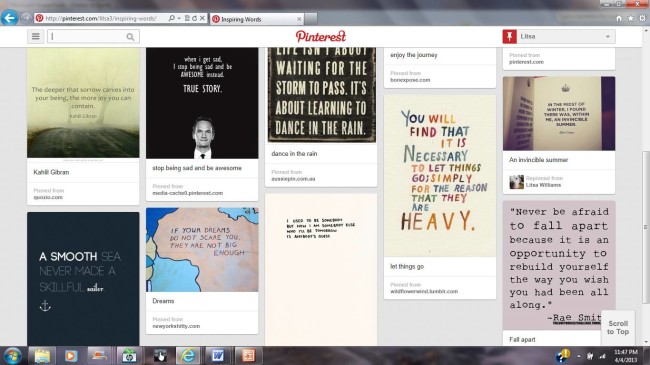The image size is (650, 365).
Task: Click the Pinterest search magnifier icon
Action: coord(130,37)
